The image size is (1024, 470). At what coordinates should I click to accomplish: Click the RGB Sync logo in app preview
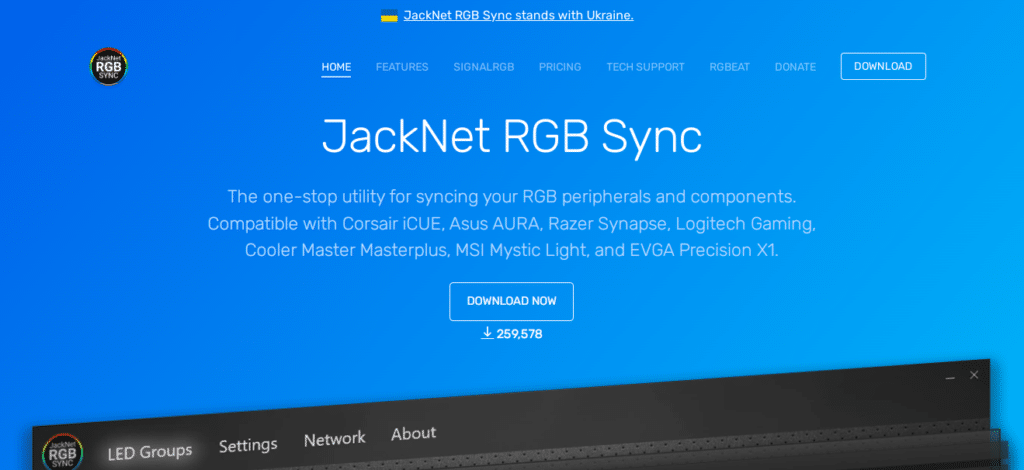click(63, 453)
